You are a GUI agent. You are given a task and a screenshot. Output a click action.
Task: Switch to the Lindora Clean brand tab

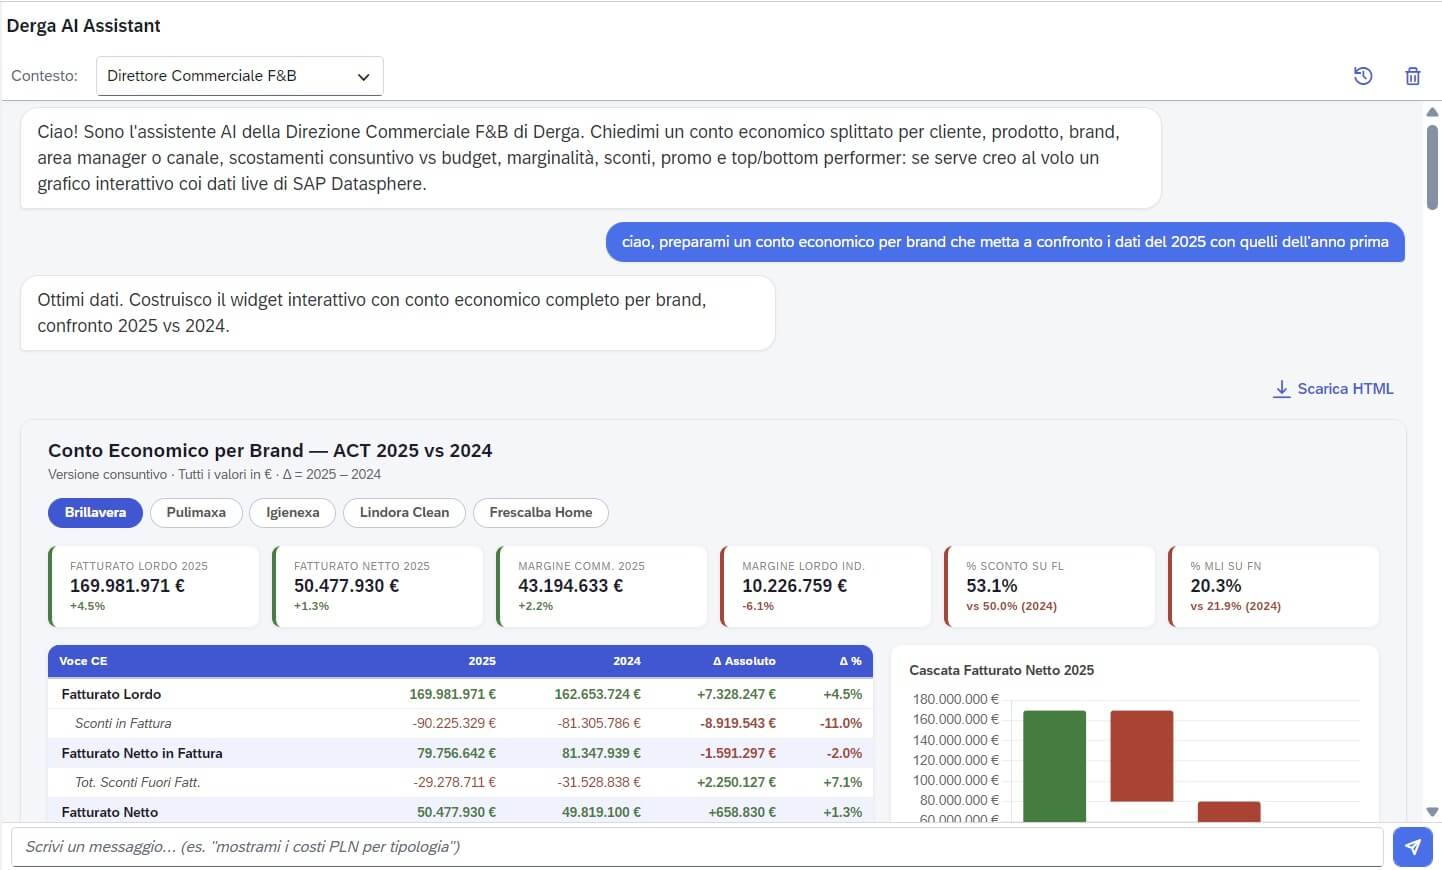pyautogui.click(x=404, y=513)
